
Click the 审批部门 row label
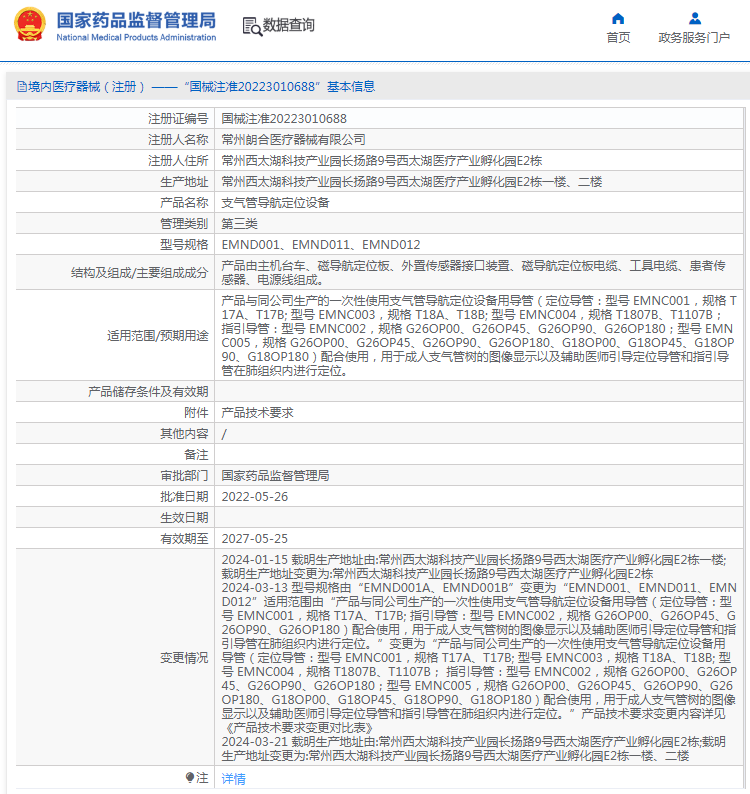pyautogui.click(x=184, y=475)
